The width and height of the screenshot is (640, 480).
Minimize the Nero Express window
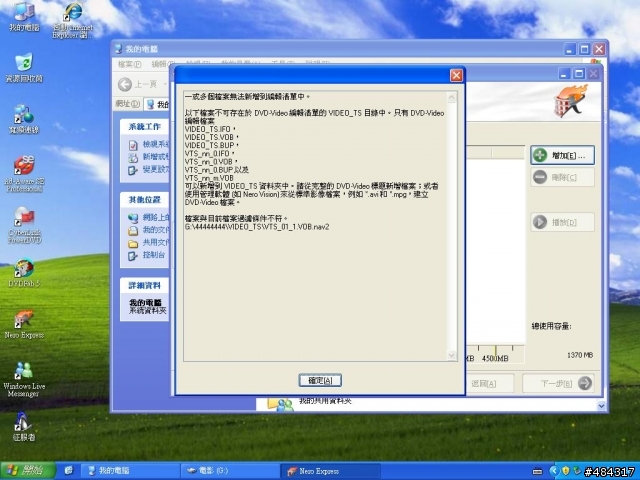pos(564,74)
